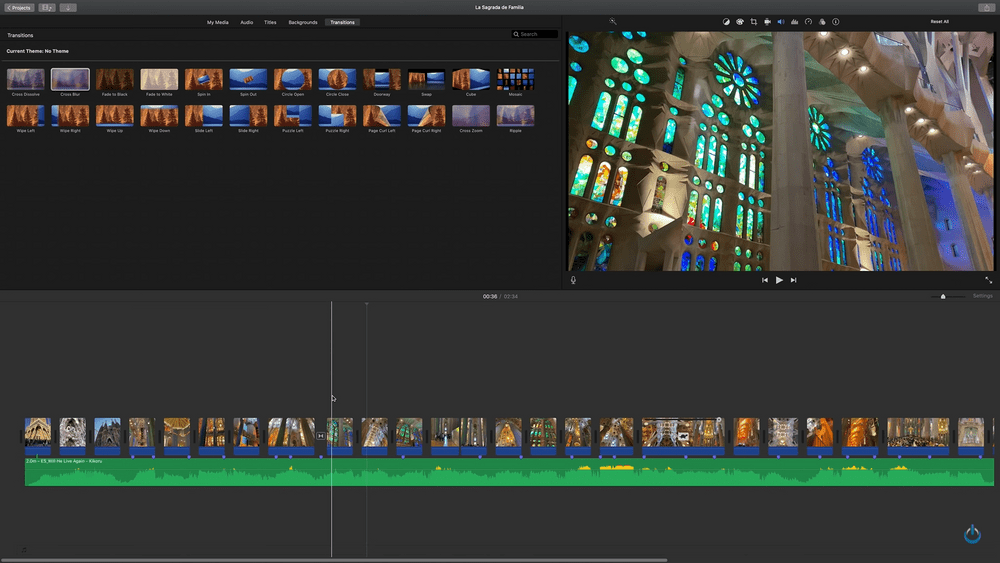Open noise reduction and equalizer tool
The width and height of the screenshot is (1000, 563).
[x=794, y=21]
